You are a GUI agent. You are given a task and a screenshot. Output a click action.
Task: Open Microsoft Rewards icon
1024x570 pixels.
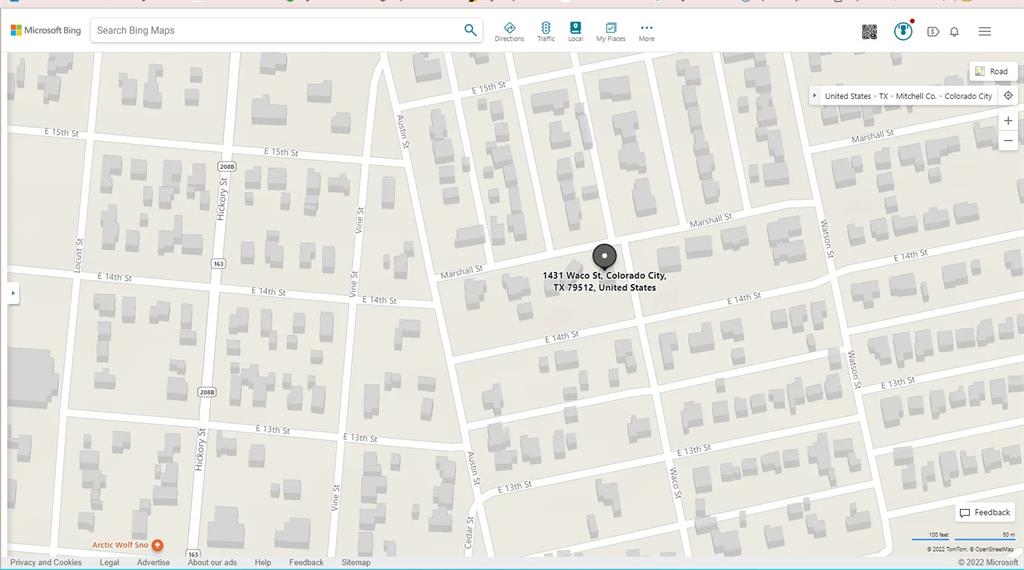click(933, 31)
